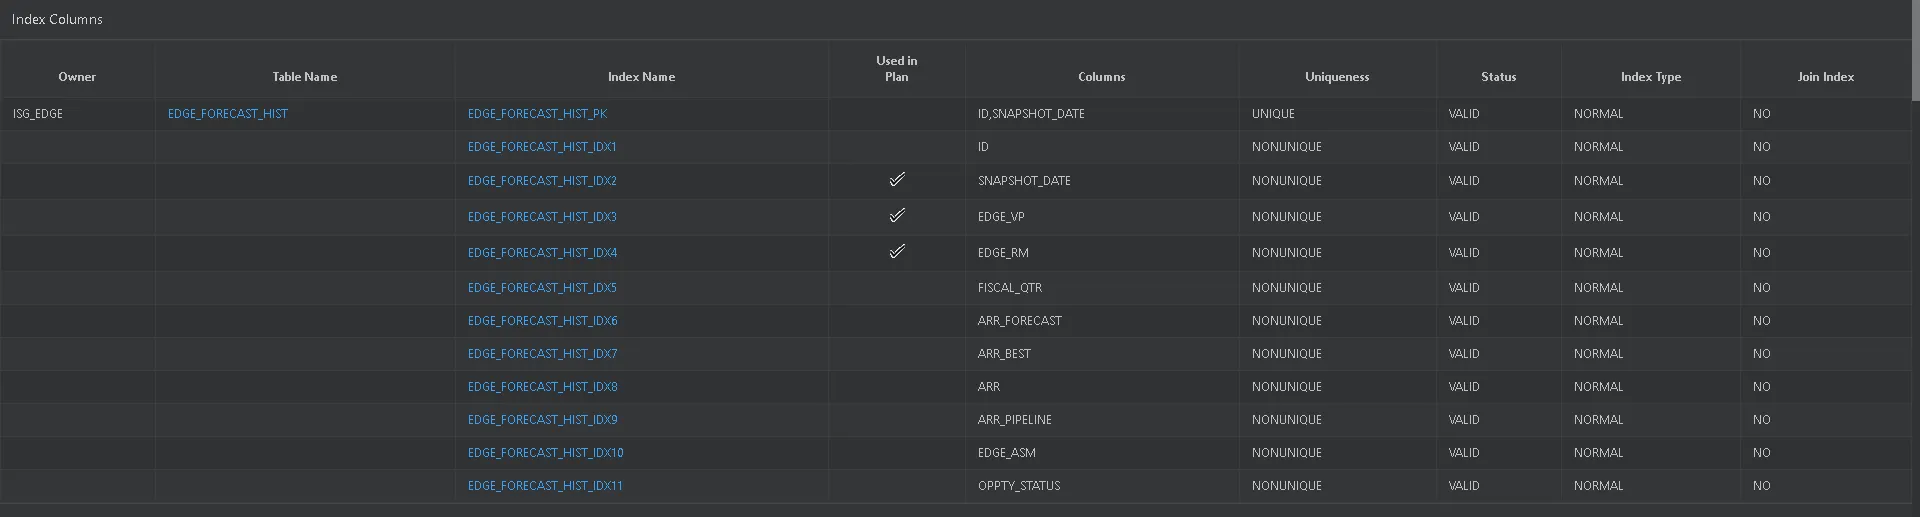
Task: Click the Used in Plan checkmark for EDGE_FORECAST_HIST_IDX2
Action: [x=897, y=180]
